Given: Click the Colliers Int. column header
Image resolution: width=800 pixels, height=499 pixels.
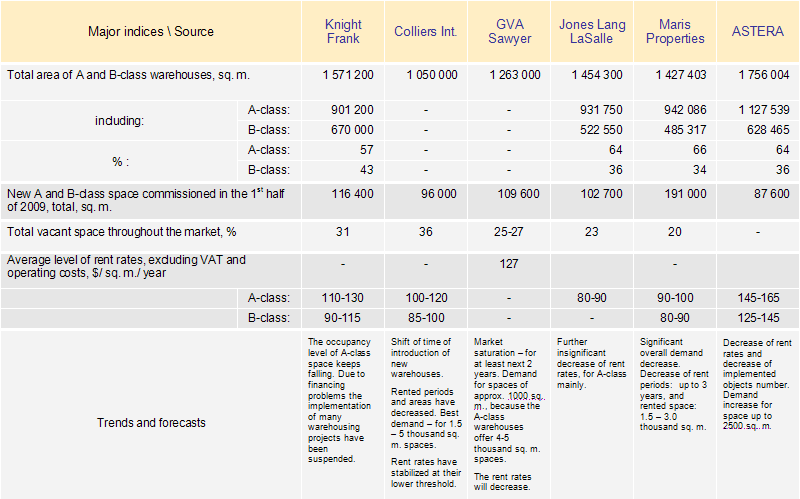Looking at the screenshot, I should tap(426, 32).
